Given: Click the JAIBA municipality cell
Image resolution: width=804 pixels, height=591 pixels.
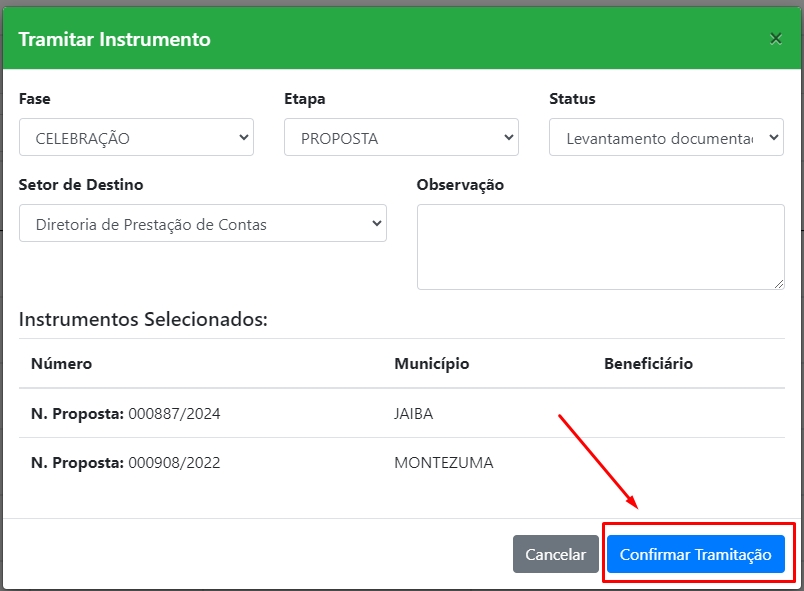Looking at the screenshot, I should (x=414, y=414).
